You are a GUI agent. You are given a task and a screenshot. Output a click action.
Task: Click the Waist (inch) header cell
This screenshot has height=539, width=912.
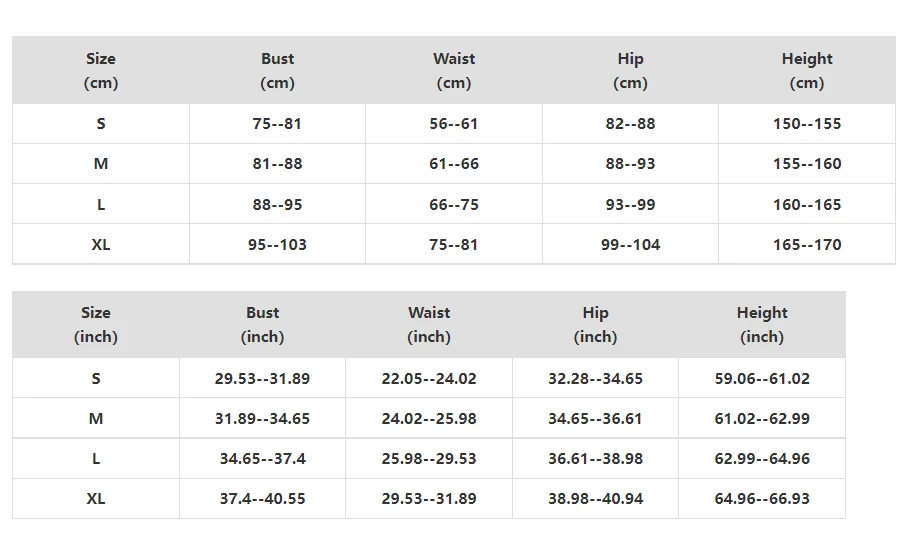429,325
